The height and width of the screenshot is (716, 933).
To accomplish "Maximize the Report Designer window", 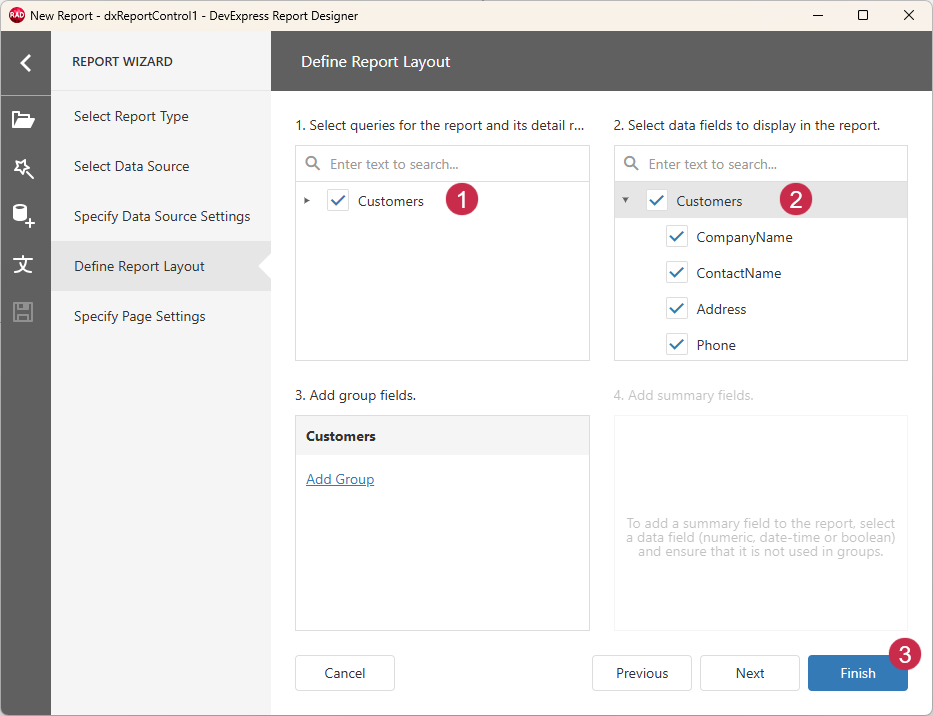I will [863, 15].
